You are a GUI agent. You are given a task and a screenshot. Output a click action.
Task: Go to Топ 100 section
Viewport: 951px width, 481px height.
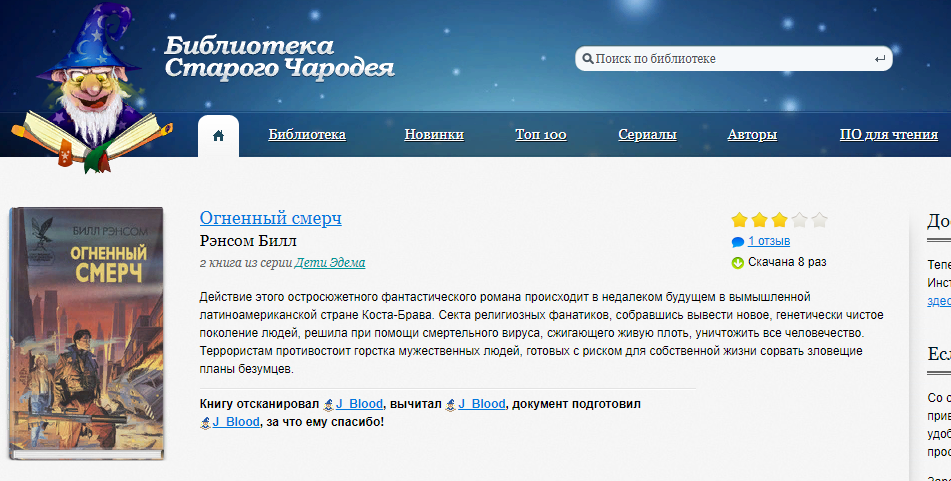pyautogui.click(x=541, y=135)
